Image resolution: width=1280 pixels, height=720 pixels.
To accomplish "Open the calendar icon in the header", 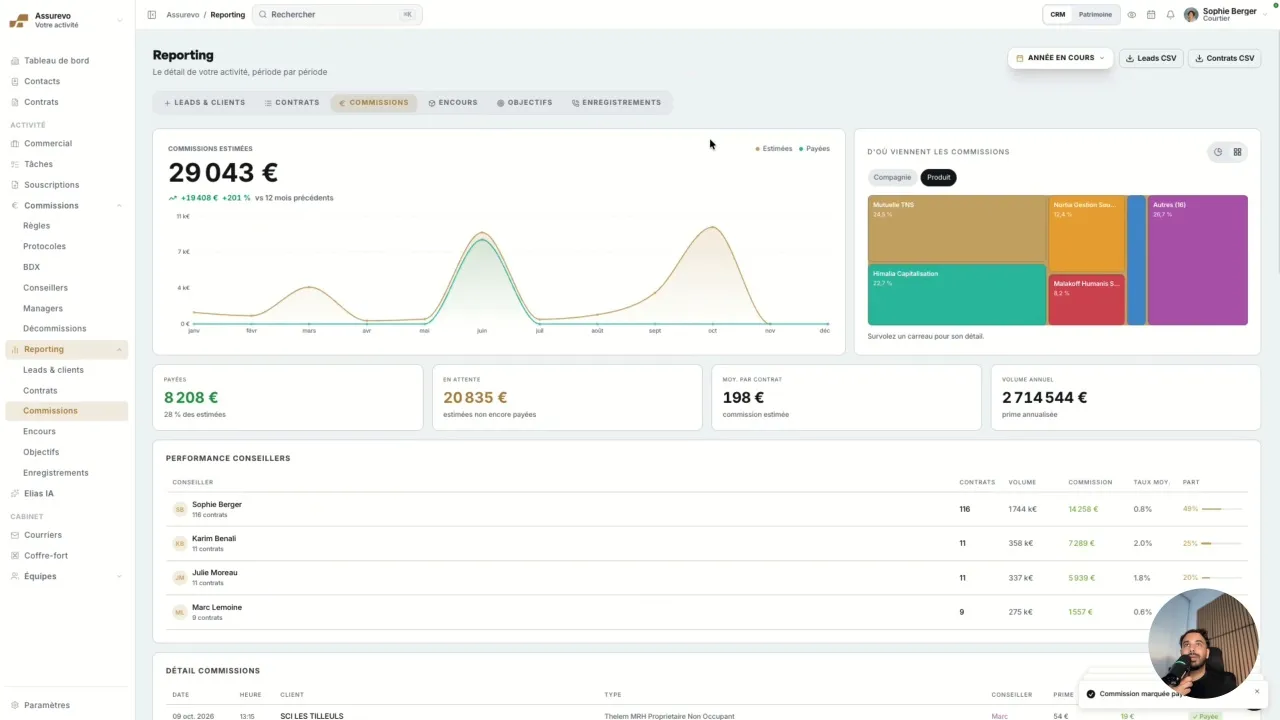I will pos(1151,15).
